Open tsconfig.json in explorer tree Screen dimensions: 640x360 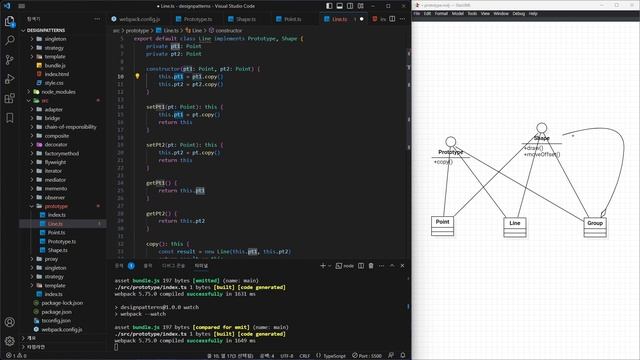(x=56, y=320)
